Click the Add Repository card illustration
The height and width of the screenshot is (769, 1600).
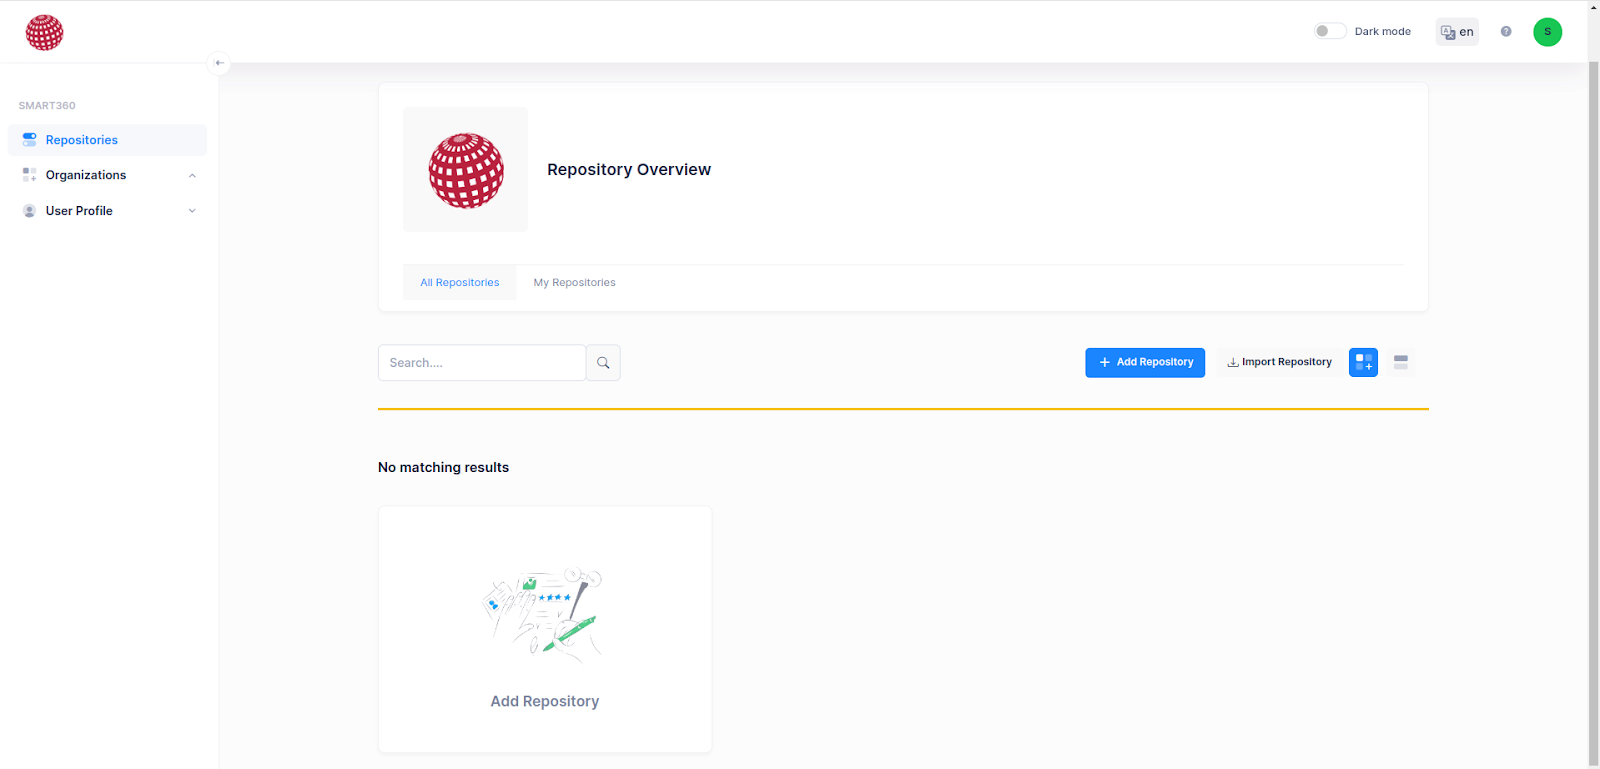(544, 613)
